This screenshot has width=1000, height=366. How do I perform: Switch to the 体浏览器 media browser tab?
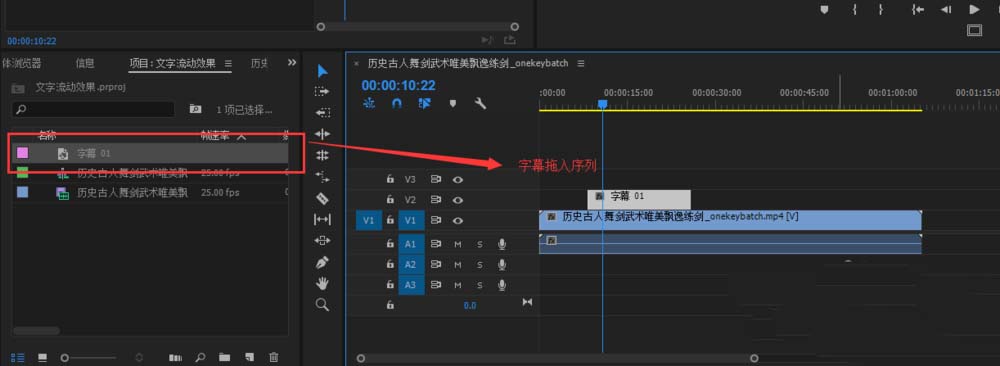point(21,63)
